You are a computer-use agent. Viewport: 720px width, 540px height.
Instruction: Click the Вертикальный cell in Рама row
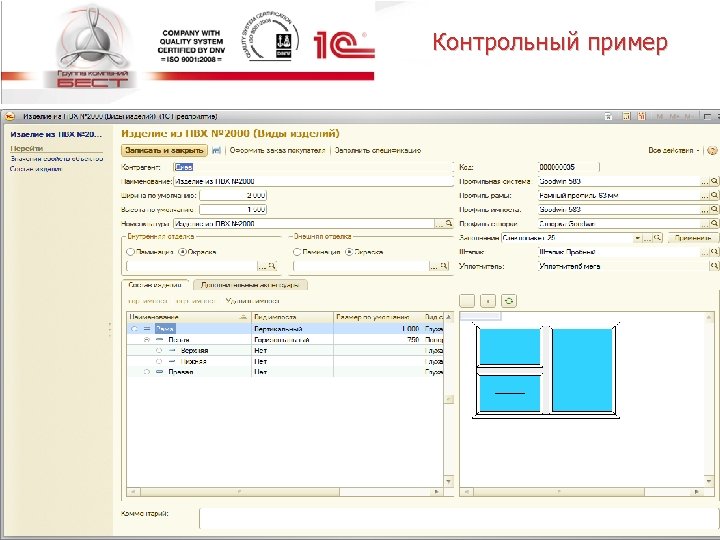click(292, 329)
